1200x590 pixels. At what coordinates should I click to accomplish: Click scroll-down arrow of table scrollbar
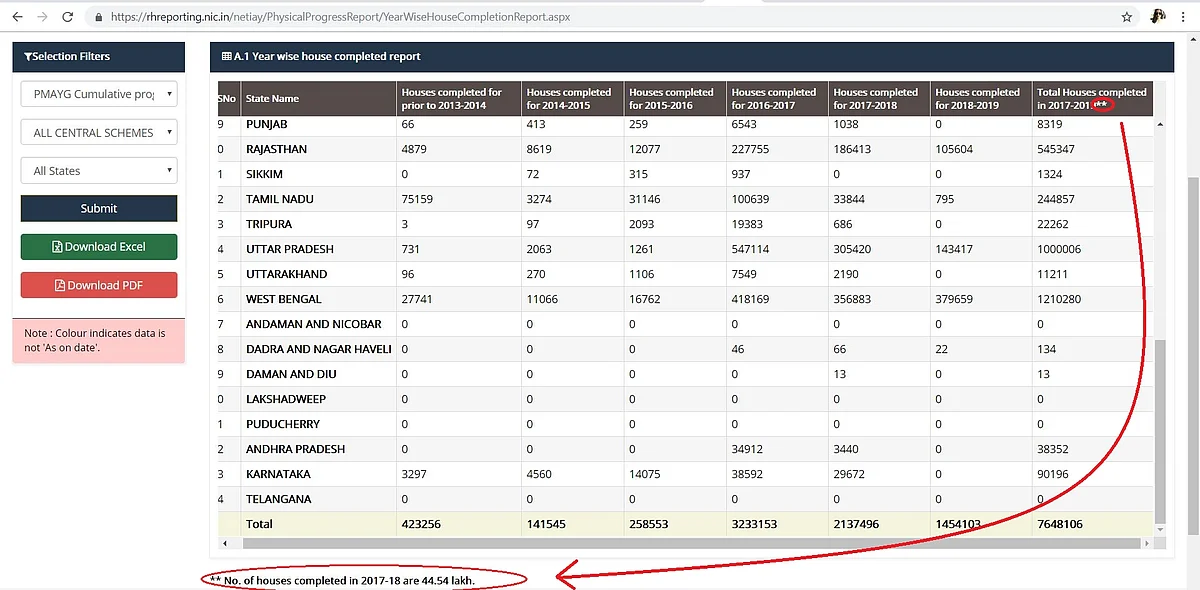[1160, 529]
